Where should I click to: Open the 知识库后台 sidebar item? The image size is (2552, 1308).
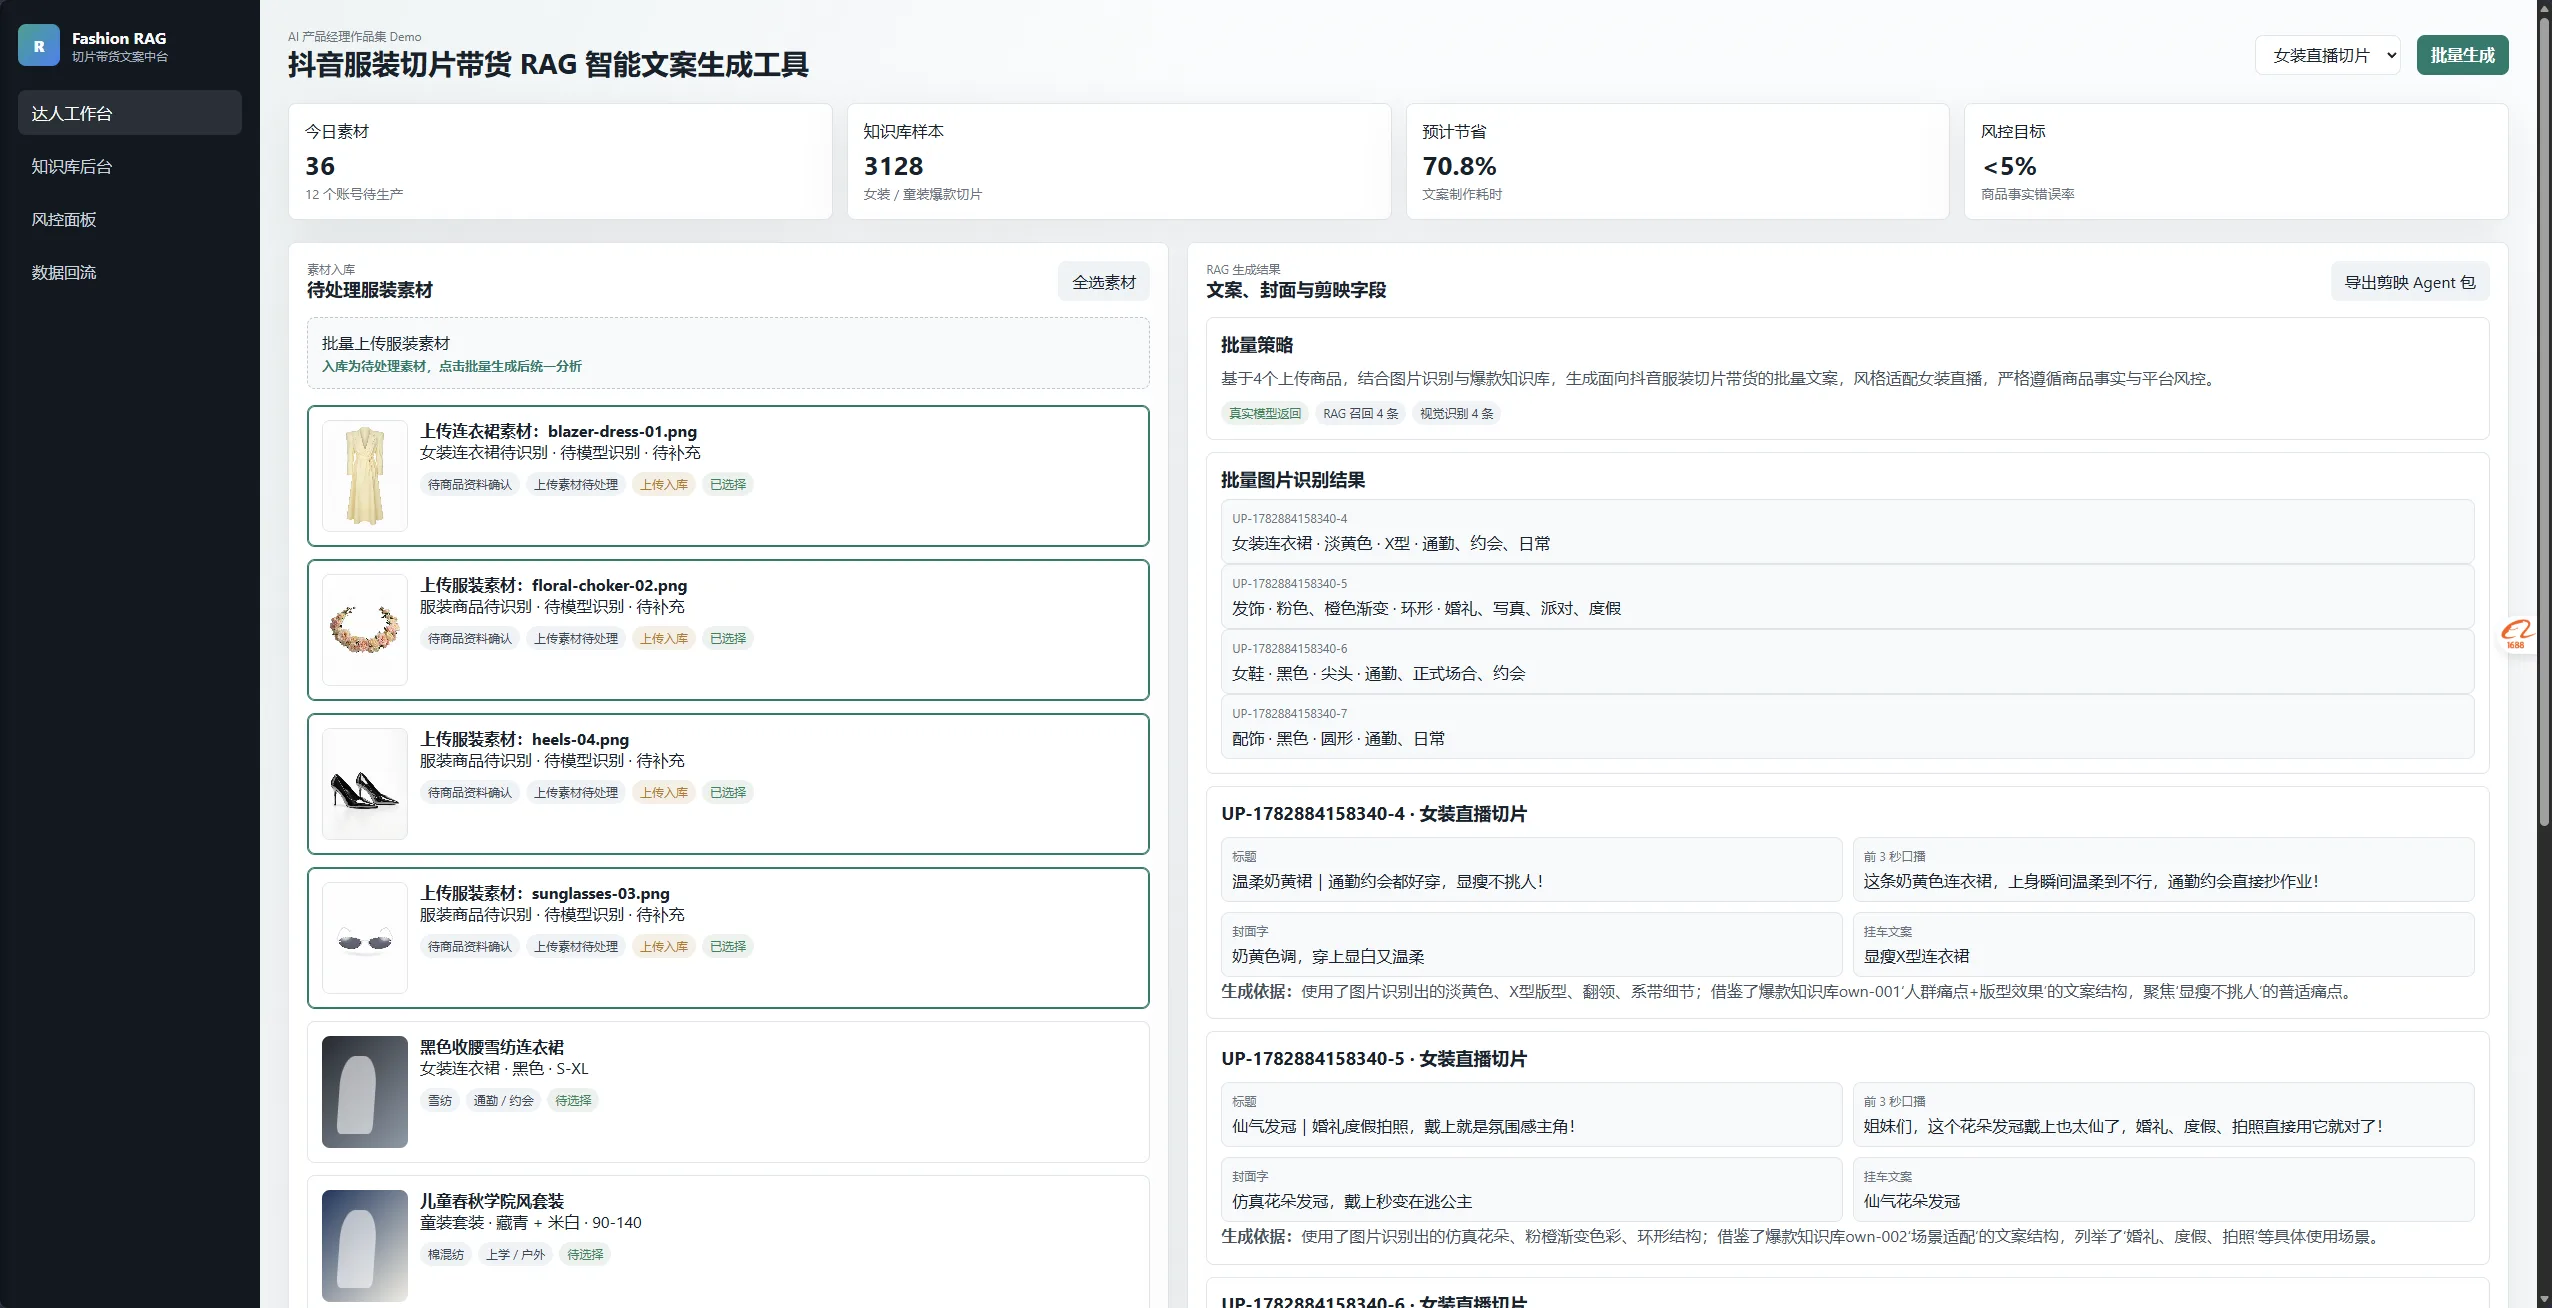pyautogui.click(x=130, y=166)
